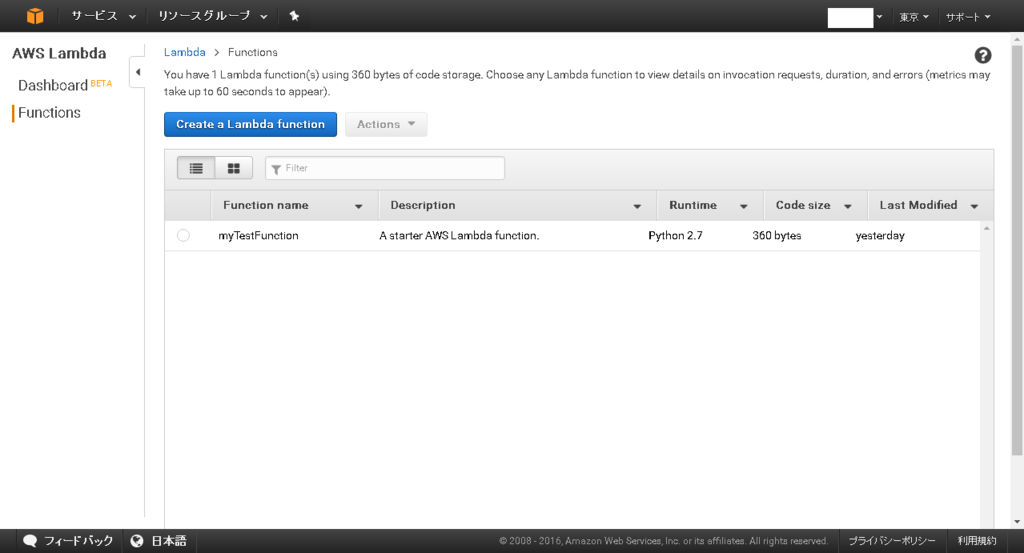
Task: Click into the Filter input field
Action: point(385,168)
